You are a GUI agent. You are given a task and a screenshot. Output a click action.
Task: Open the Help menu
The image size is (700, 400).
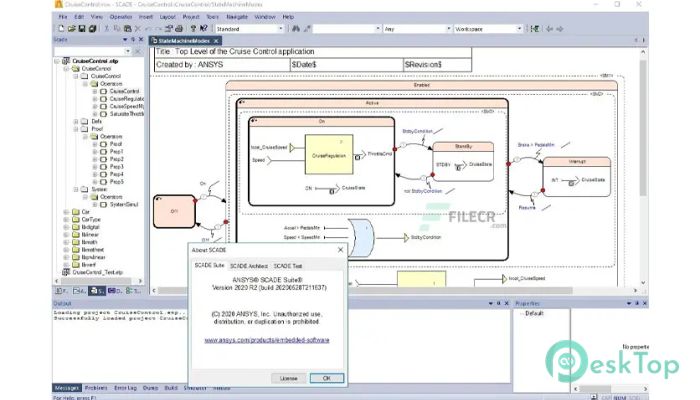coord(288,17)
